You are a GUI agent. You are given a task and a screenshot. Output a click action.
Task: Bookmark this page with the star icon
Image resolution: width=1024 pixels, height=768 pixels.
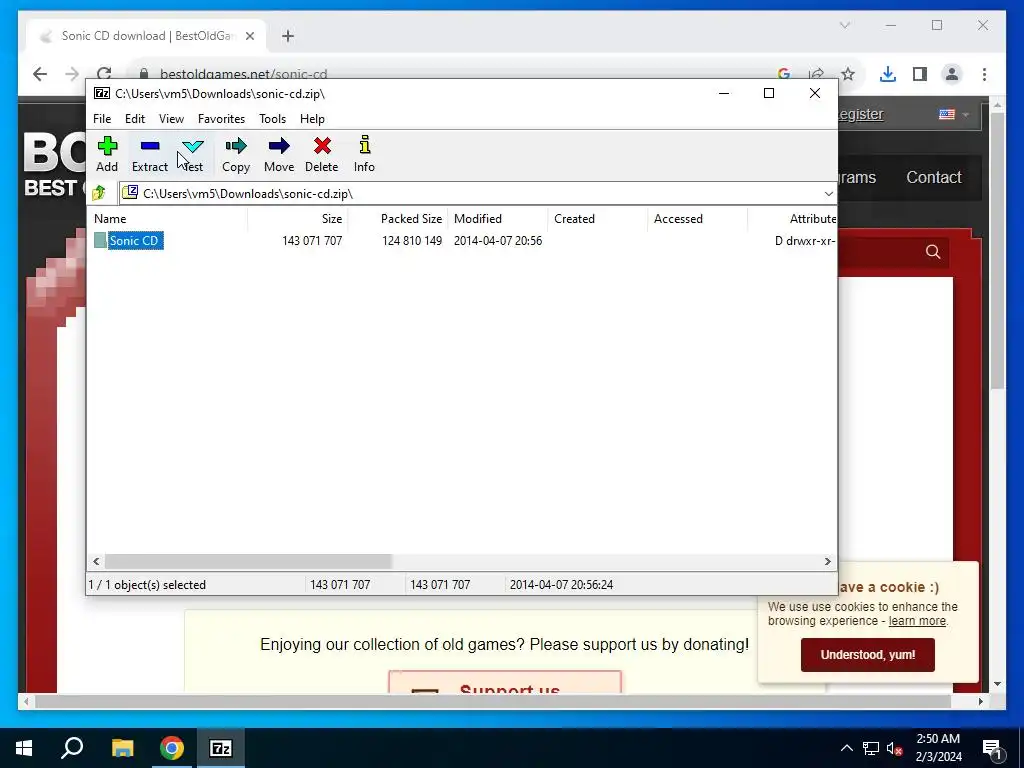pyautogui.click(x=848, y=74)
